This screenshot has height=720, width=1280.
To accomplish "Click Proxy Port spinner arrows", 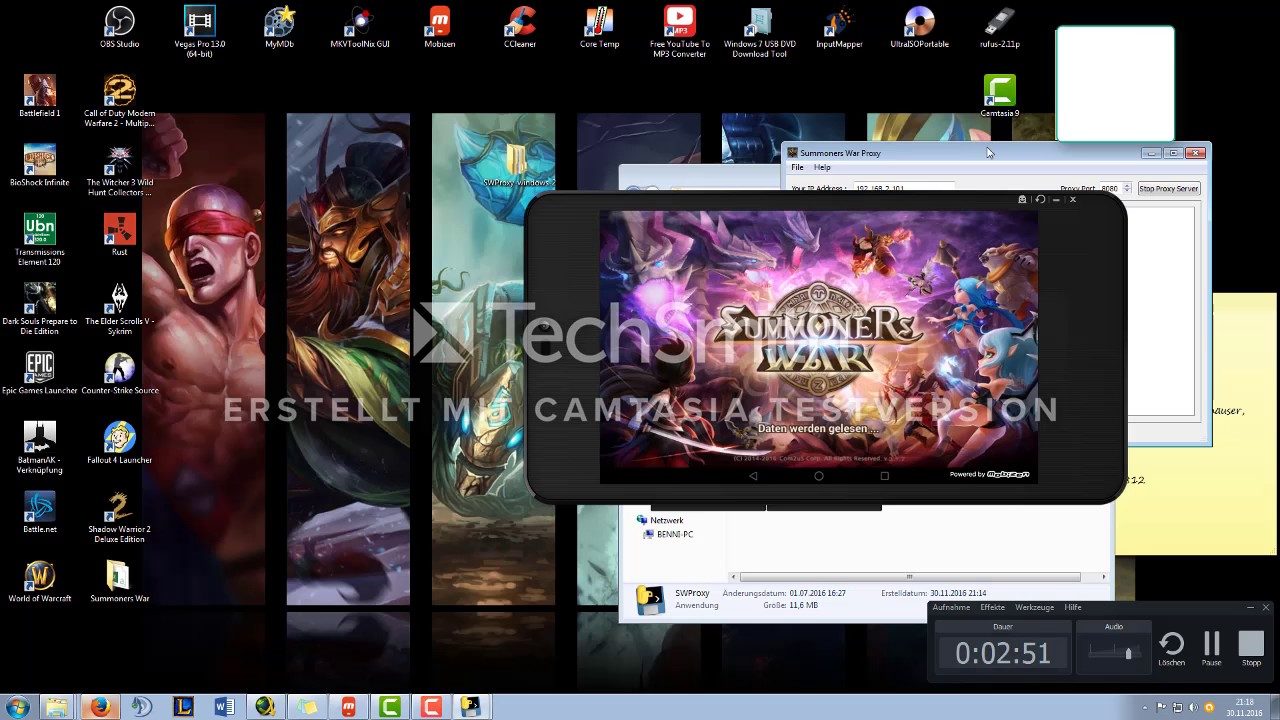I will pos(1127,188).
